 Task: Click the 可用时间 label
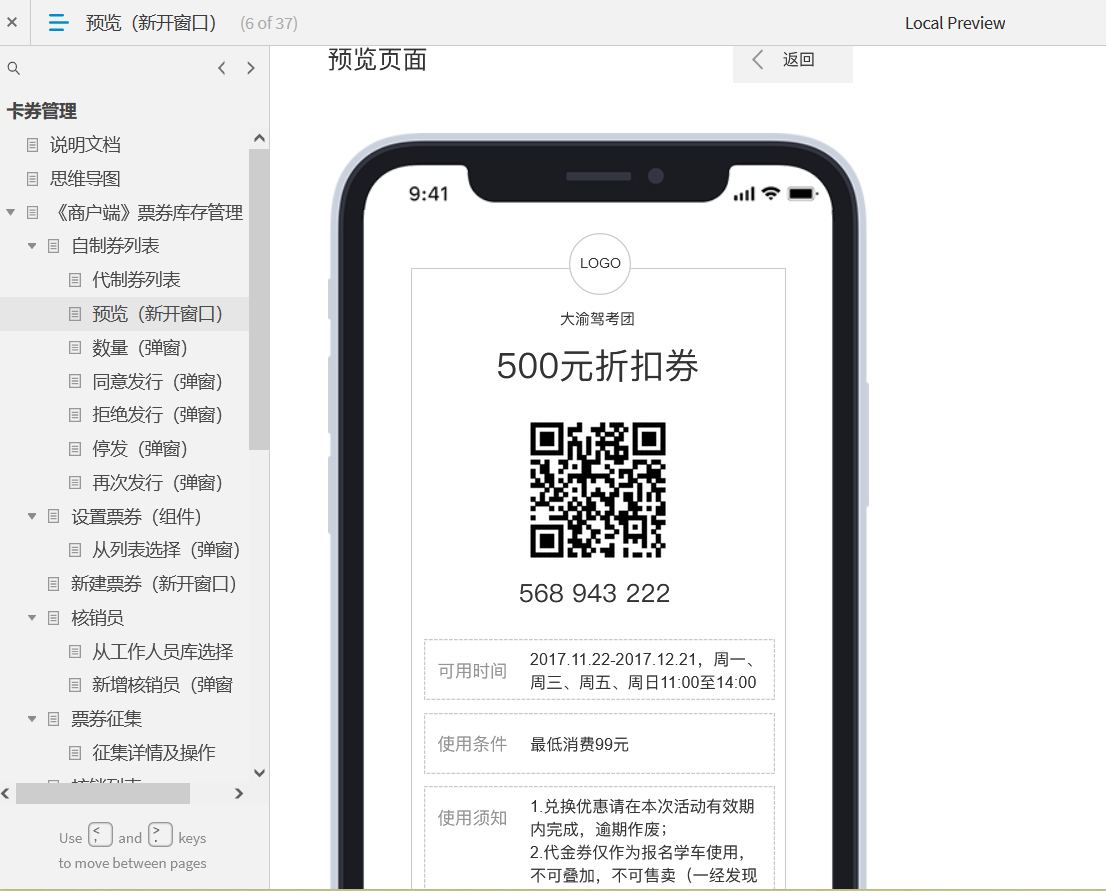473,670
